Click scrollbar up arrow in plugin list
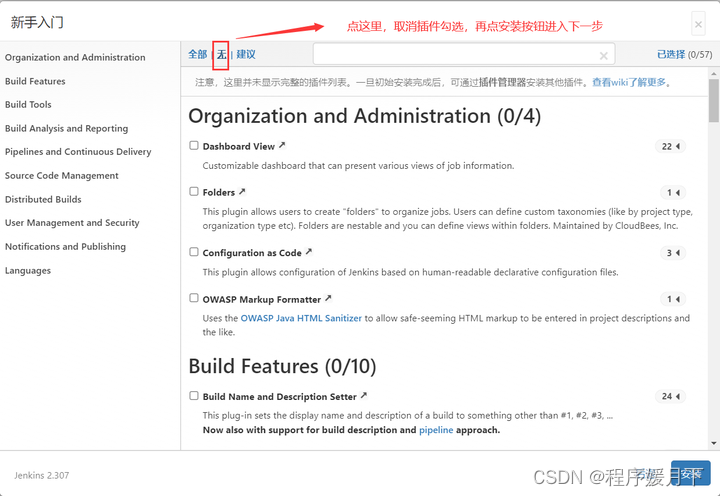 pos(714,73)
